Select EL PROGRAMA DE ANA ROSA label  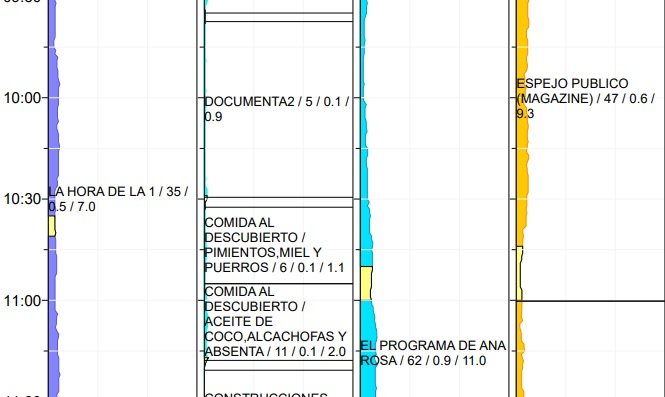pyautogui.click(x=433, y=353)
